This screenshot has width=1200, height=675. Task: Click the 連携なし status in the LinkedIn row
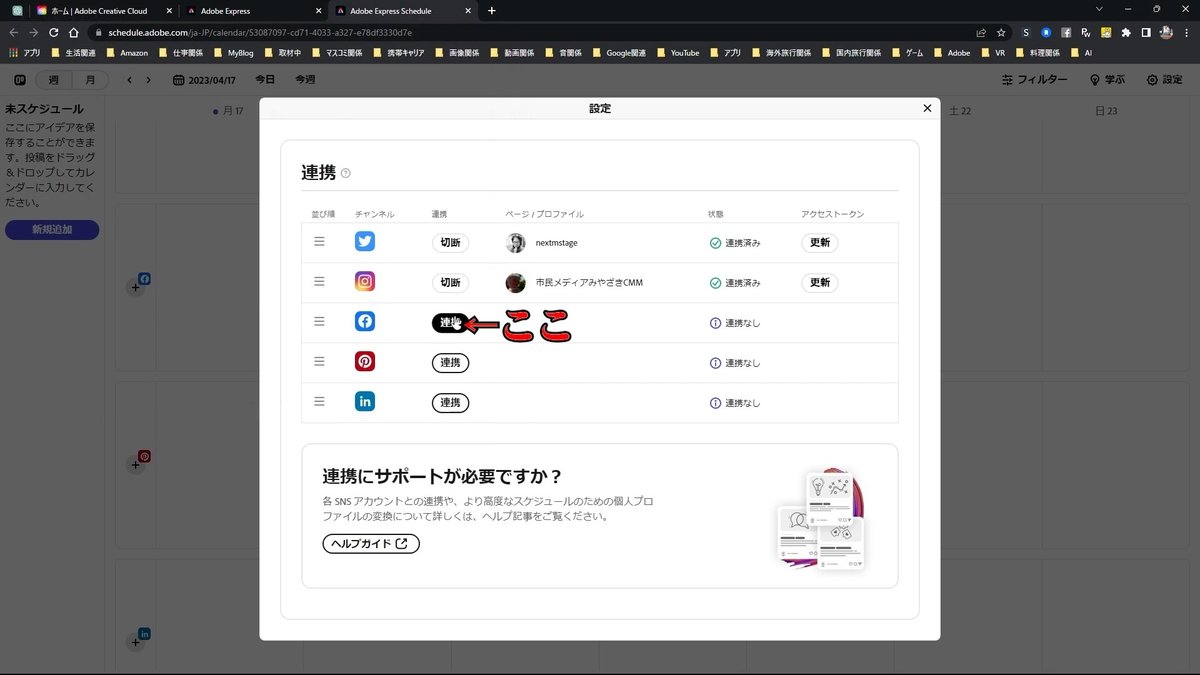pyautogui.click(x=734, y=403)
